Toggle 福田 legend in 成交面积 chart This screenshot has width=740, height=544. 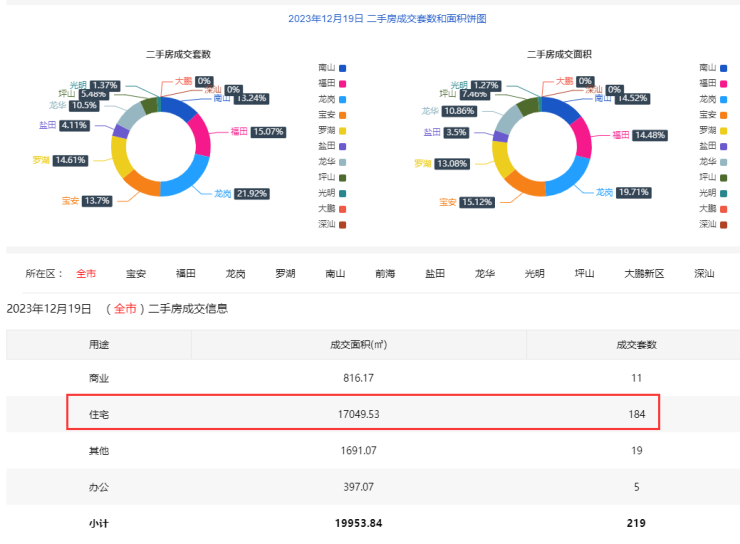click(712, 83)
